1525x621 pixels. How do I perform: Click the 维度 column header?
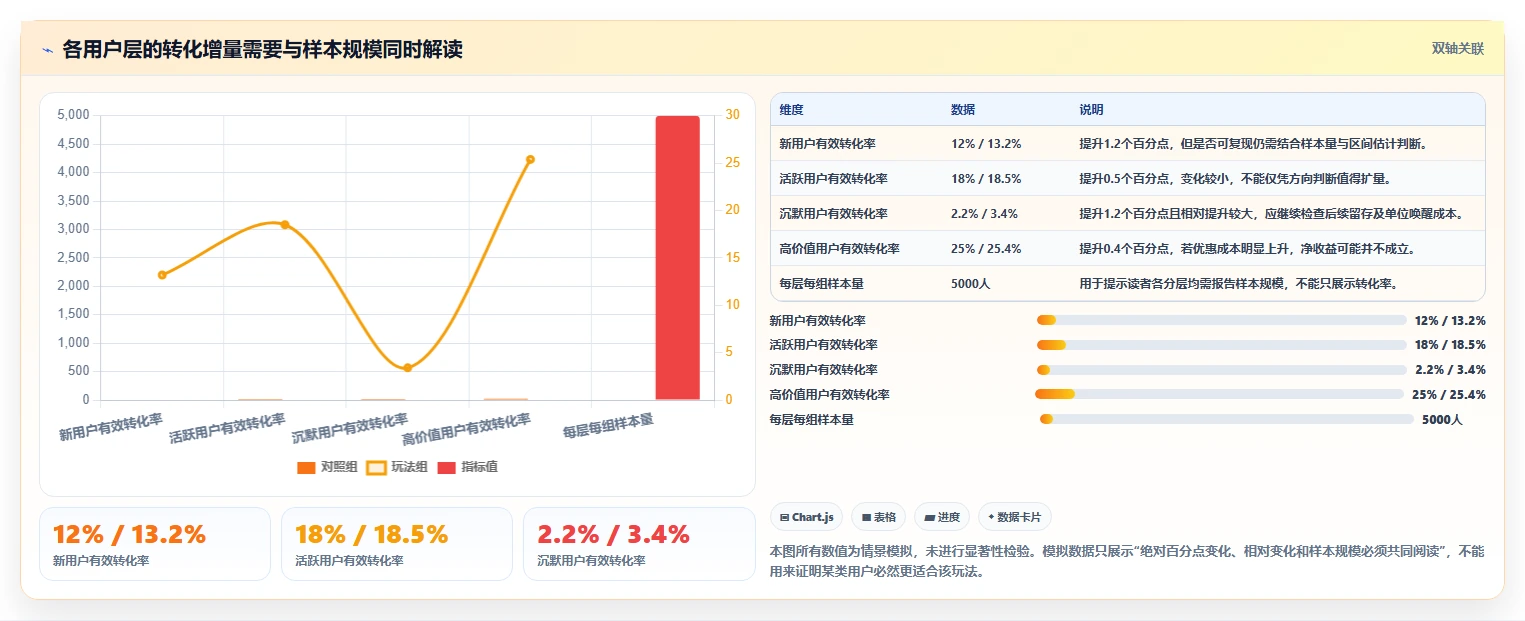point(792,110)
